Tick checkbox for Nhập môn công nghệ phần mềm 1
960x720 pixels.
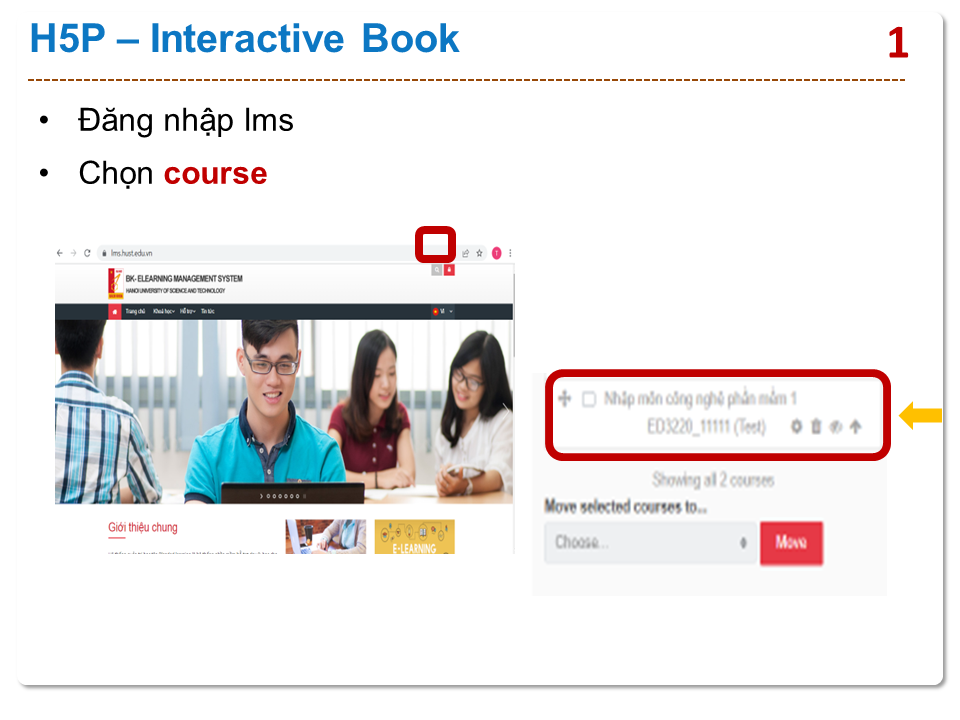tap(589, 399)
